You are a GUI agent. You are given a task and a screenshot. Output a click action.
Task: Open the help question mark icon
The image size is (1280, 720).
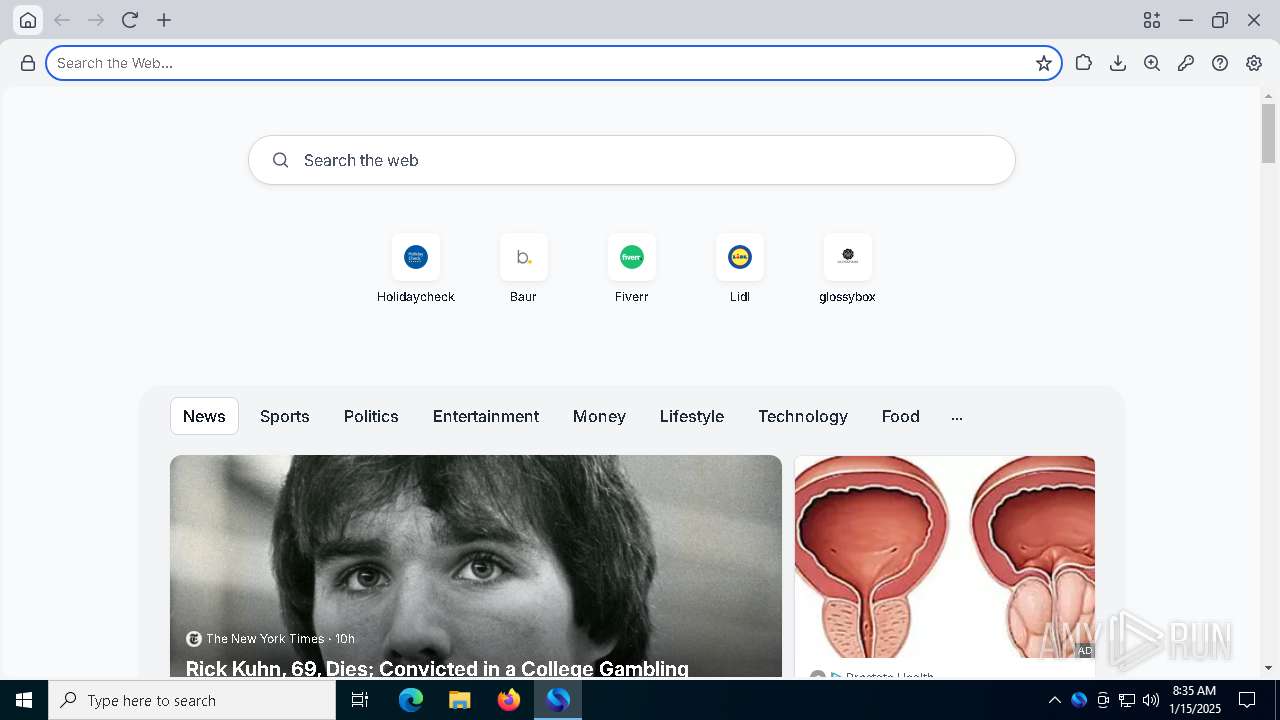click(1220, 63)
